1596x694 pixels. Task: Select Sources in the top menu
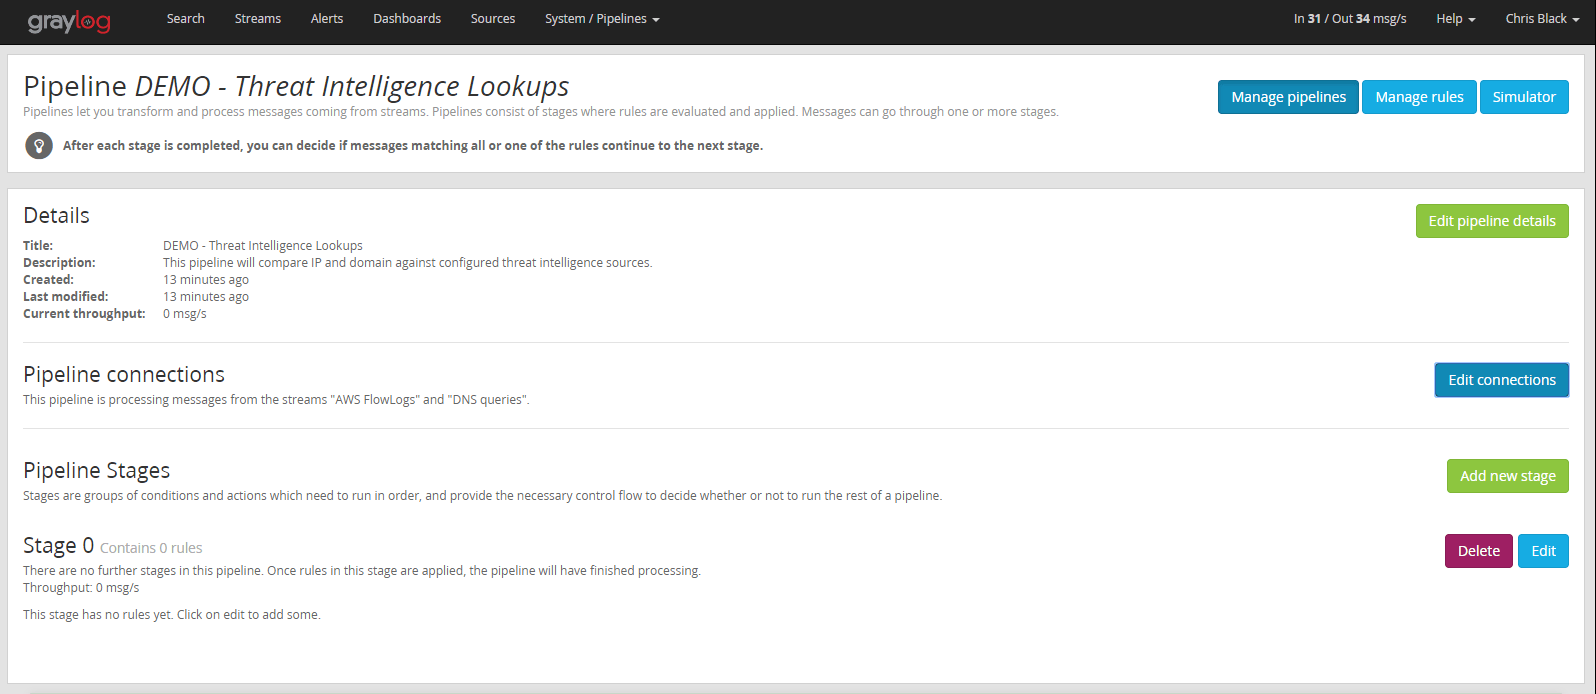click(493, 19)
